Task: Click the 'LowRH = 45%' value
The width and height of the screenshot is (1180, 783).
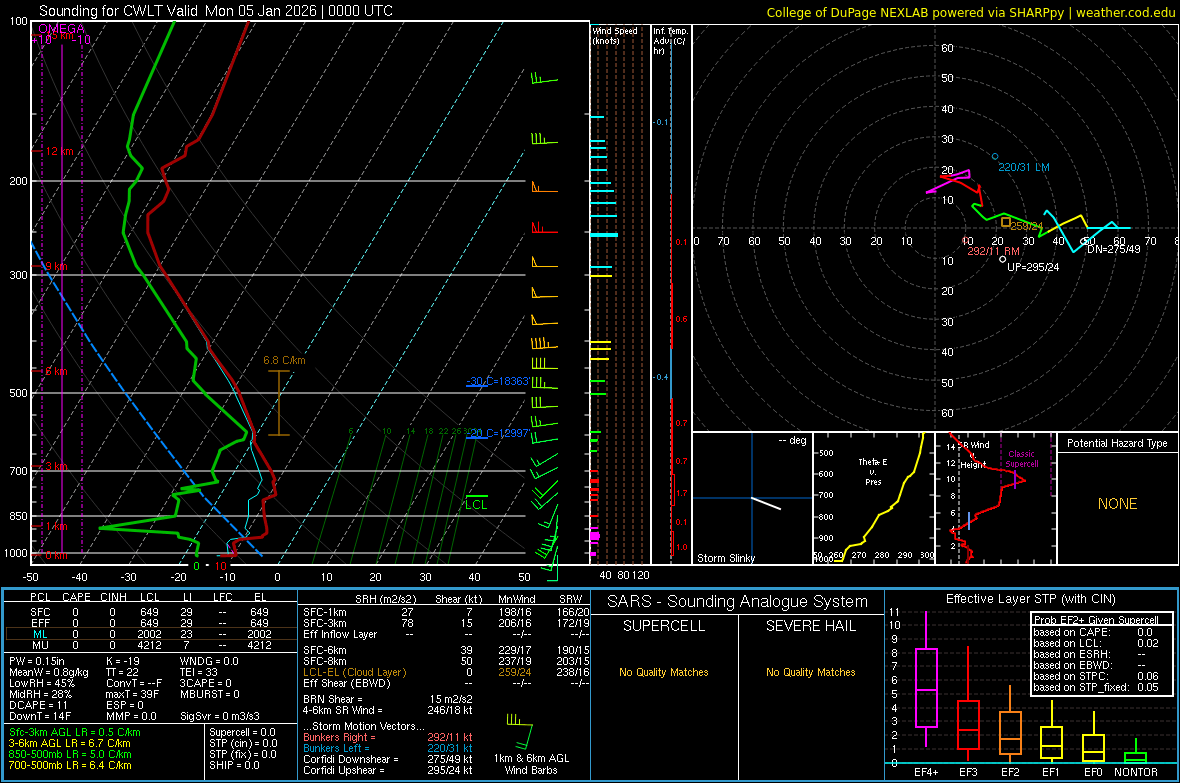Action: (42, 683)
